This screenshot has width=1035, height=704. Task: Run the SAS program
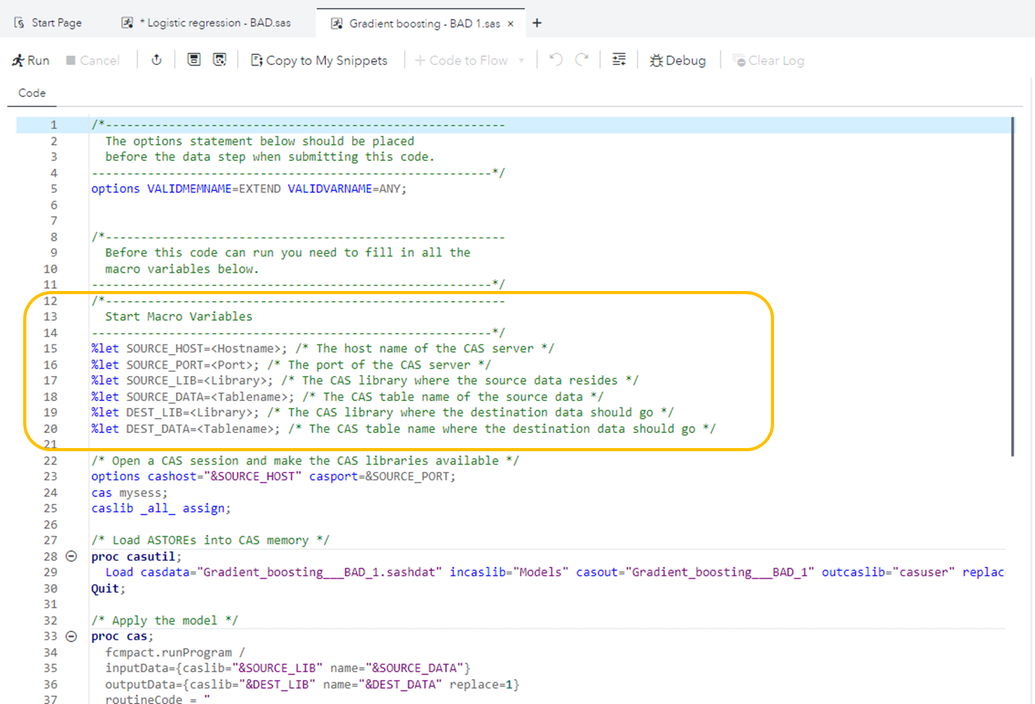(30, 61)
